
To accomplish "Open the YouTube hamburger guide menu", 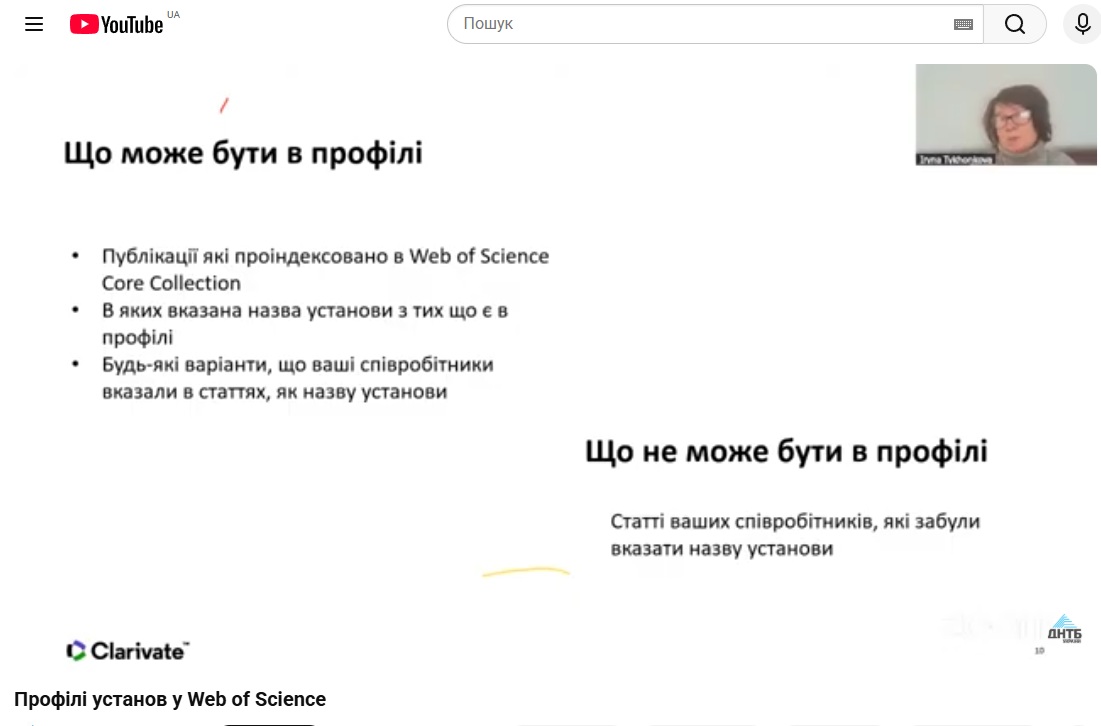I will coord(34,24).
